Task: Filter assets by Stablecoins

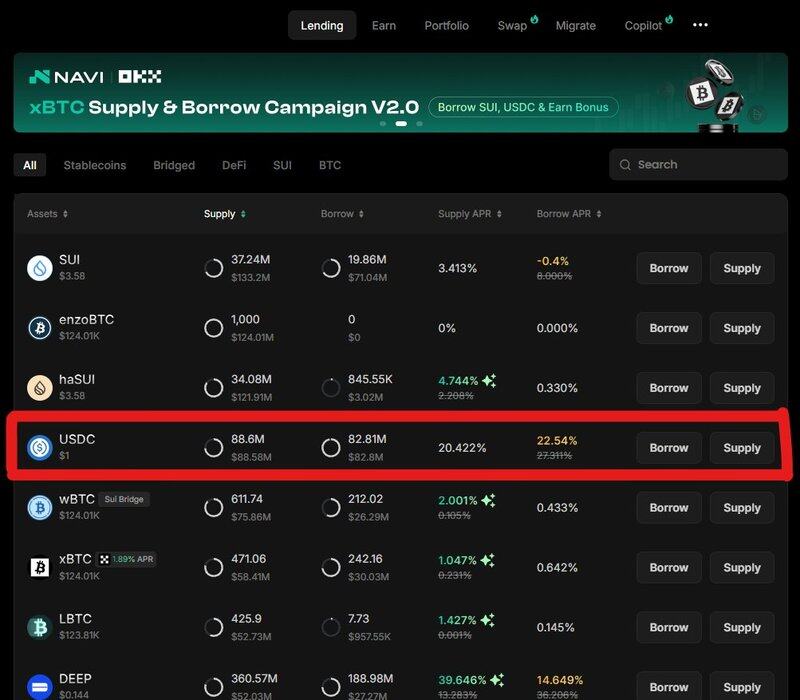Action: [x=95, y=165]
